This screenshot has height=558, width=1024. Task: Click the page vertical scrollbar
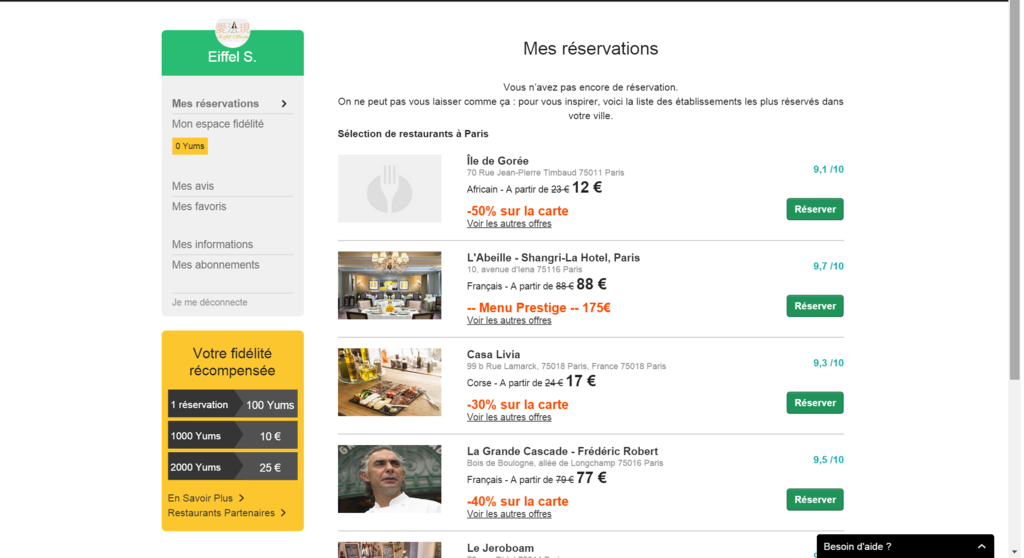[x=1014, y=190]
